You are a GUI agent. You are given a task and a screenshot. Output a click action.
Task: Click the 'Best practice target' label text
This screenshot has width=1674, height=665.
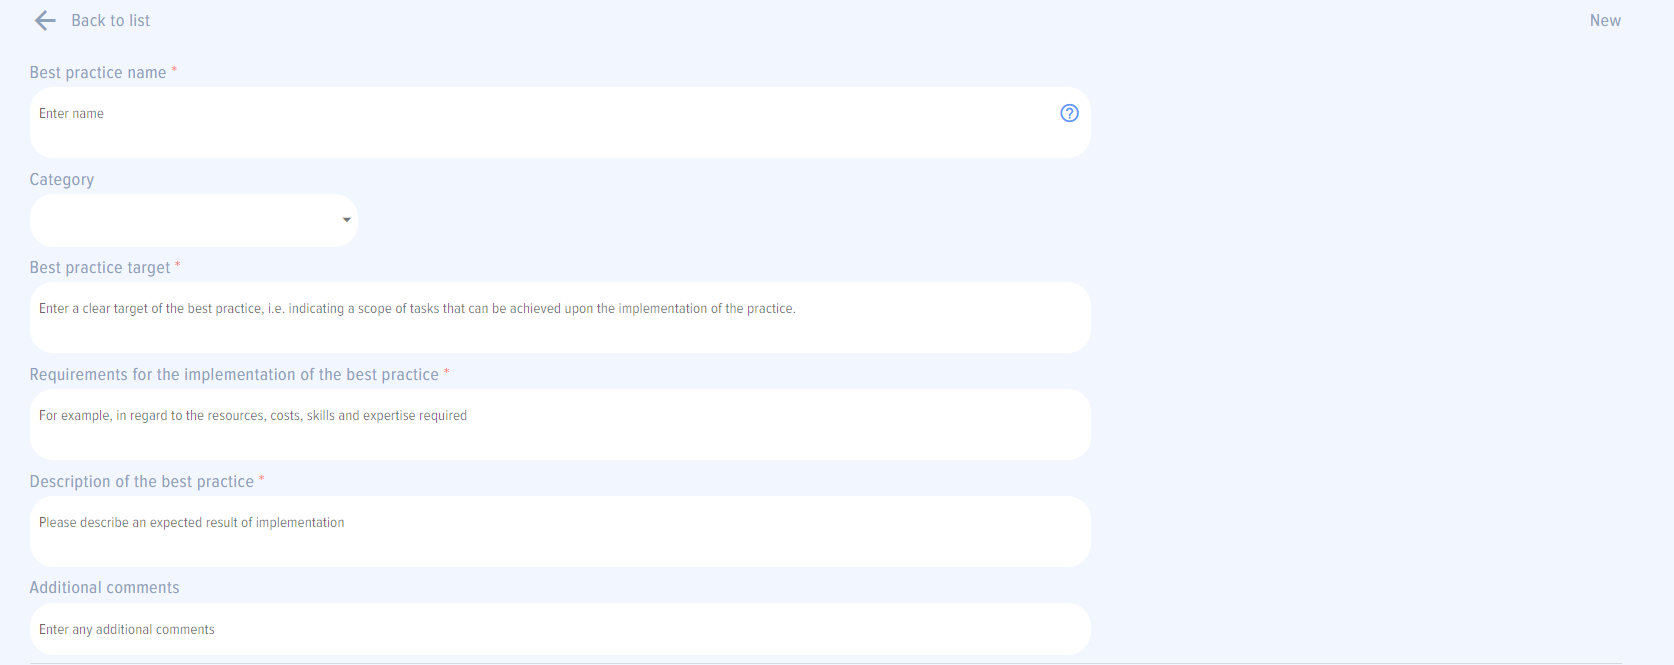tap(100, 268)
